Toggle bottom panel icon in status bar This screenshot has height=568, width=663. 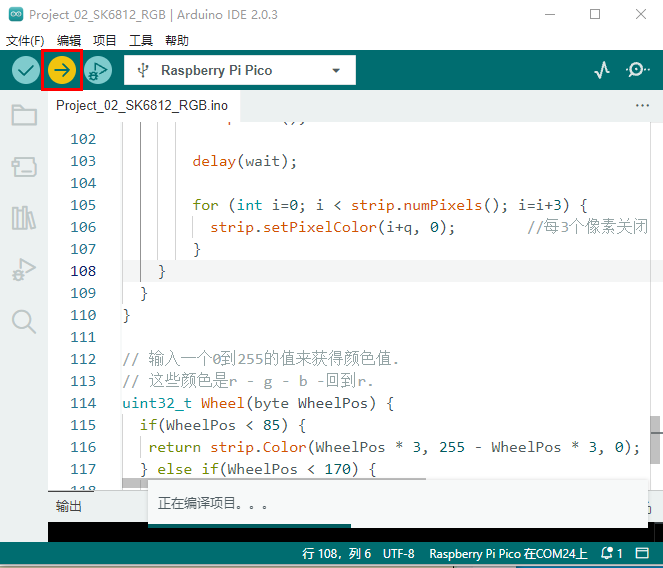click(x=642, y=553)
